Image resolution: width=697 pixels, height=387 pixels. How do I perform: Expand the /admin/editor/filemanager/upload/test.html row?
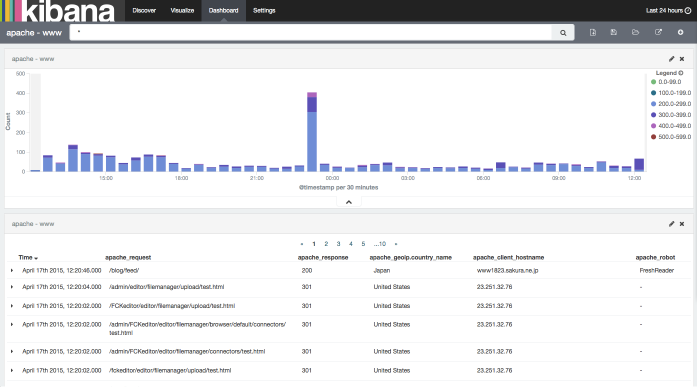point(12,287)
